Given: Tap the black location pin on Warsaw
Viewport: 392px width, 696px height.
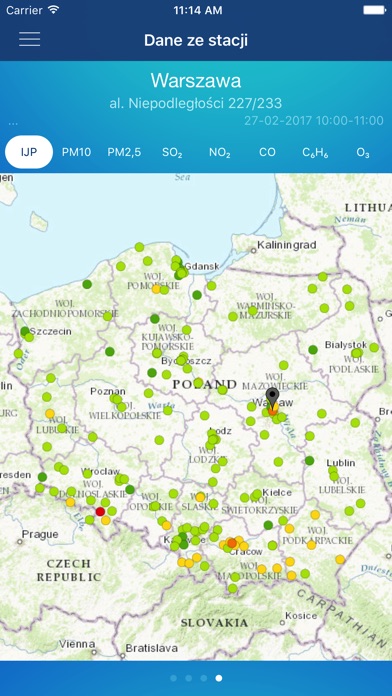Looking at the screenshot, I should pyautogui.click(x=273, y=396).
